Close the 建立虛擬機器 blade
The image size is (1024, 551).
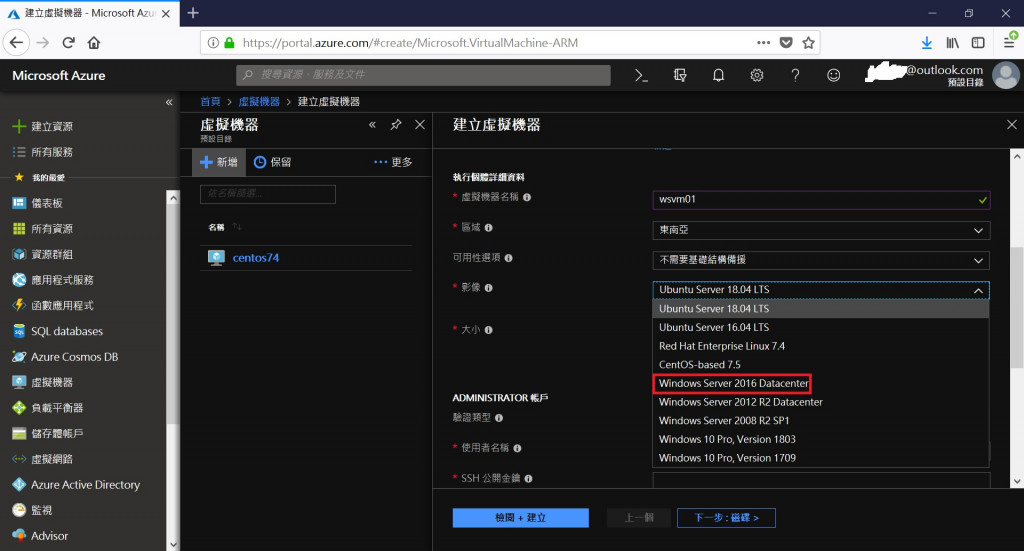coord(1012,125)
